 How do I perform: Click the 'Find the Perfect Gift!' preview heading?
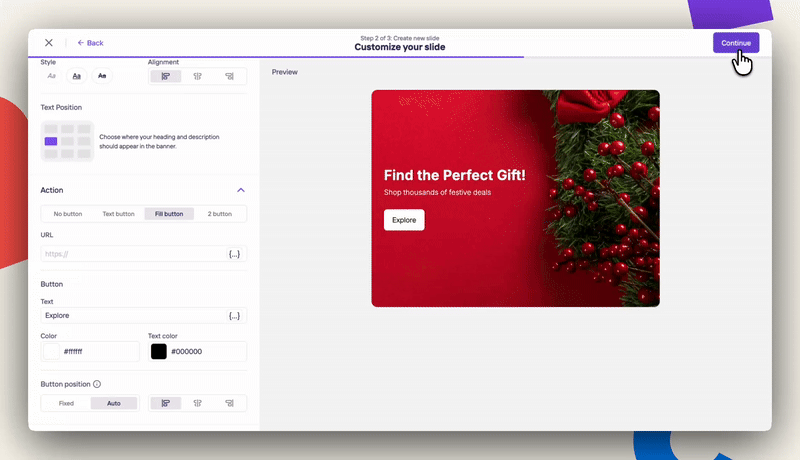(x=455, y=175)
